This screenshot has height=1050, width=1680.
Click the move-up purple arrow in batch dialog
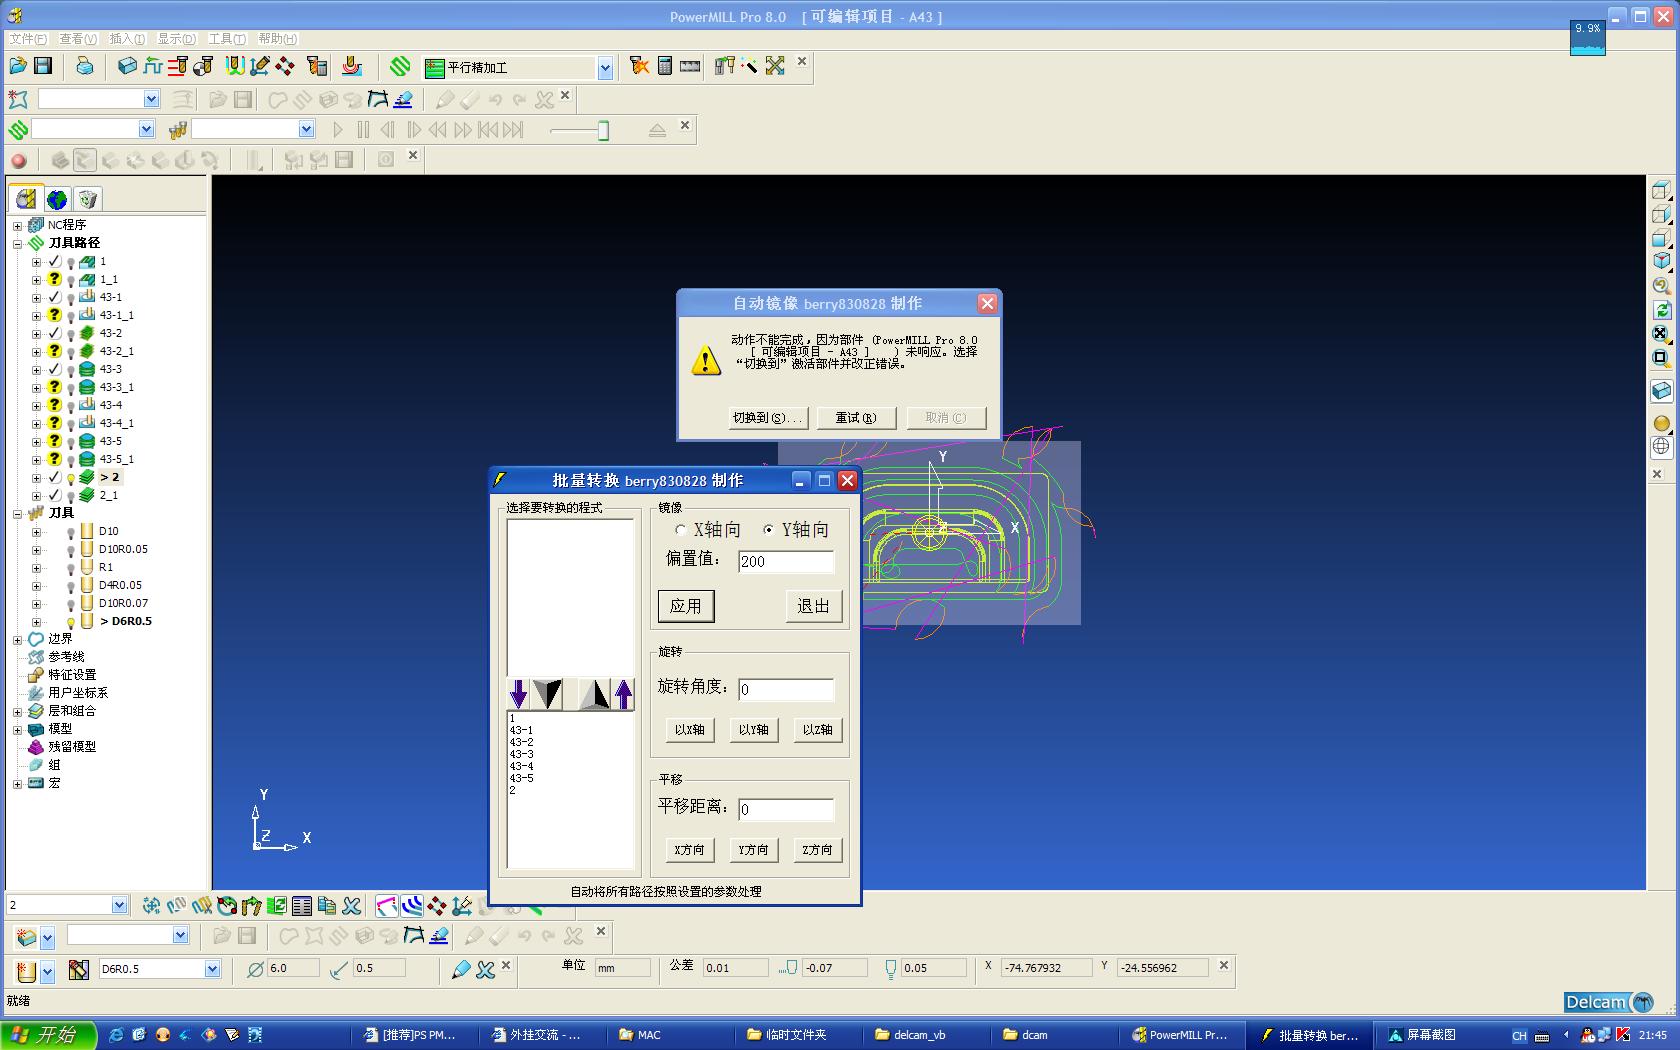(624, 693)
